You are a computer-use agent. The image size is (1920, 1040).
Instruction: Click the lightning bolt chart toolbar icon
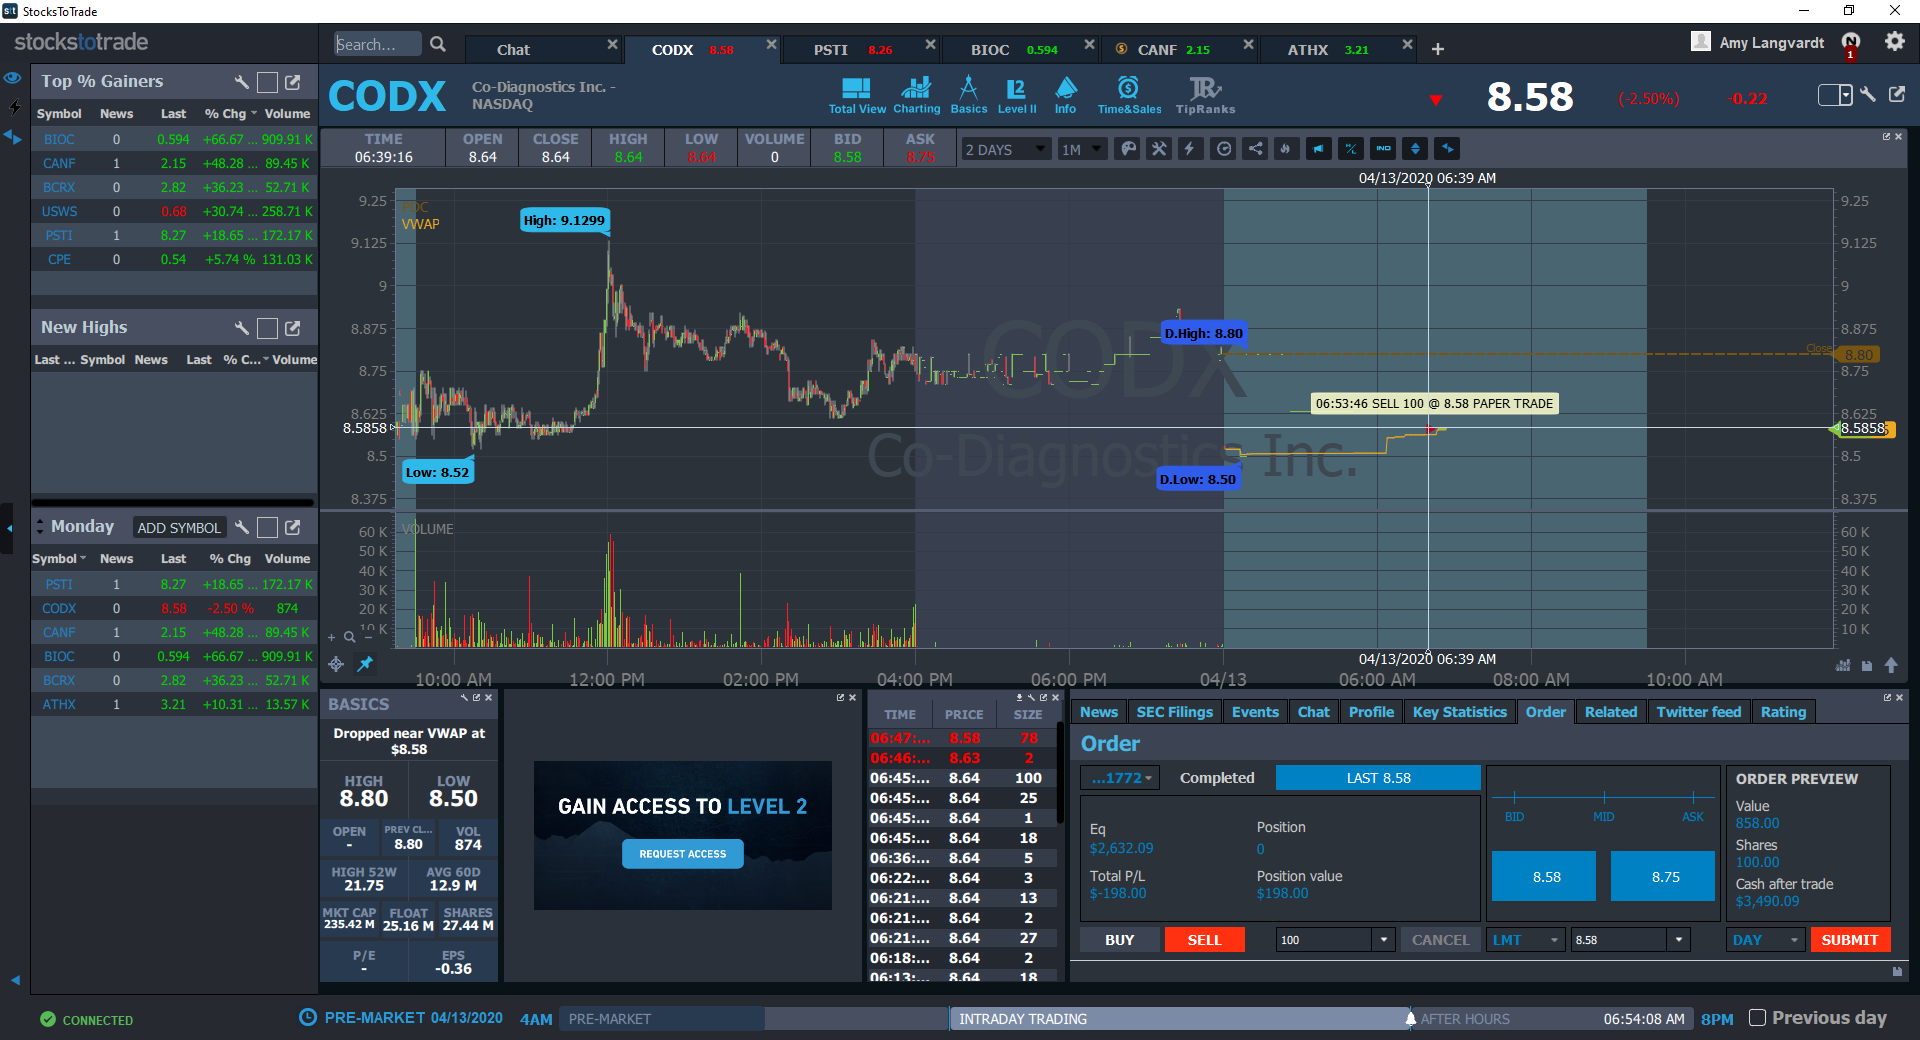pyautogui.click(x=1190, y=149)
